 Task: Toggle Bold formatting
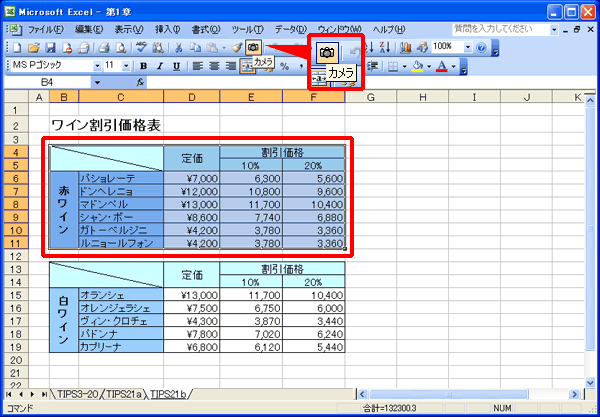(143, 67)
